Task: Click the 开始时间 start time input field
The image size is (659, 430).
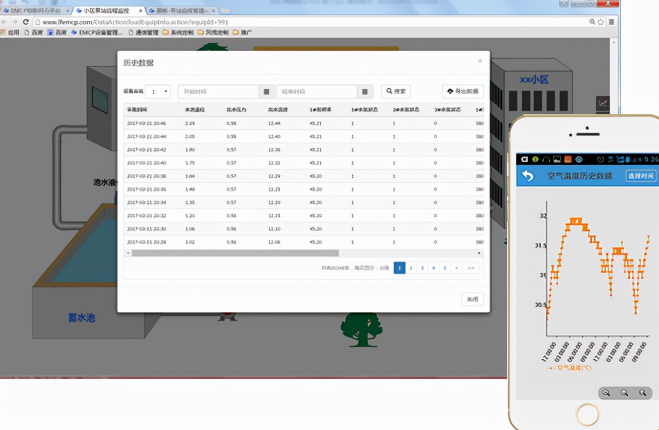Action: coord(219,91)
